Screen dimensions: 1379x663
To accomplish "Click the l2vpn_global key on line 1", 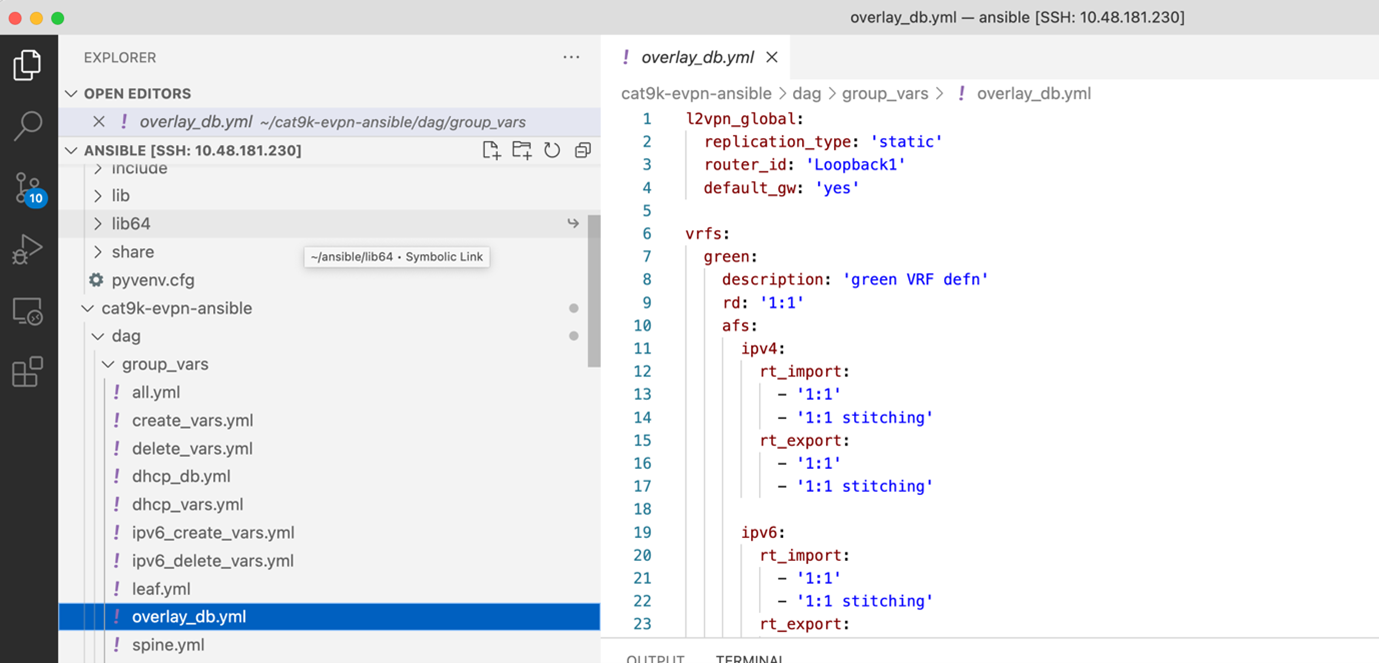I will 740,119.
